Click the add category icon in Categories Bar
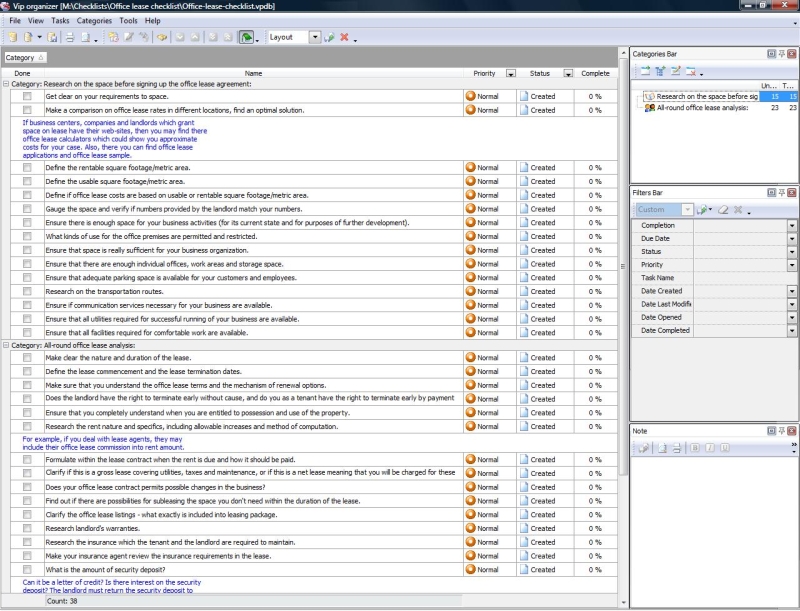 click(645, 71)
